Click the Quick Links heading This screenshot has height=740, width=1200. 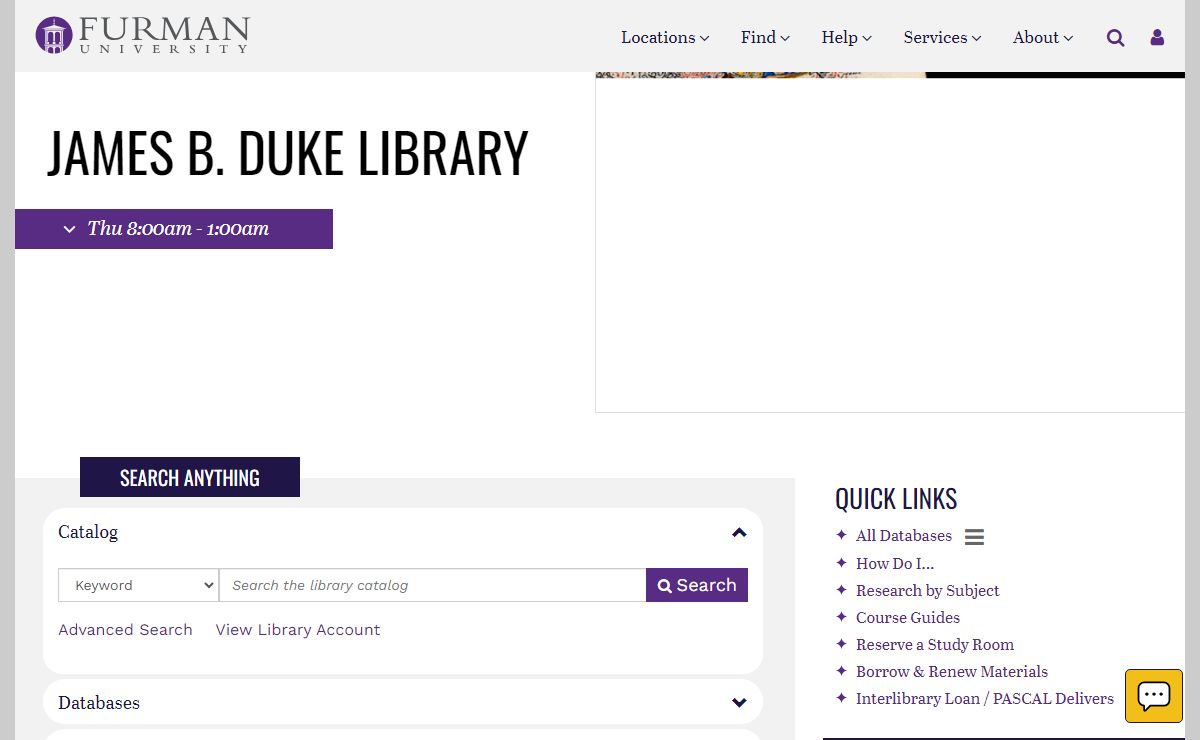point(896,498)
